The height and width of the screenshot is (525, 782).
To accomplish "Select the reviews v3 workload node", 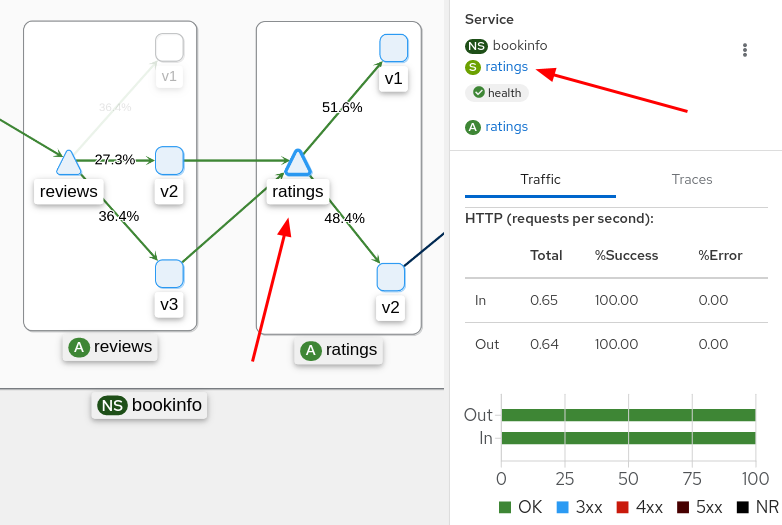I will point(169,273).
